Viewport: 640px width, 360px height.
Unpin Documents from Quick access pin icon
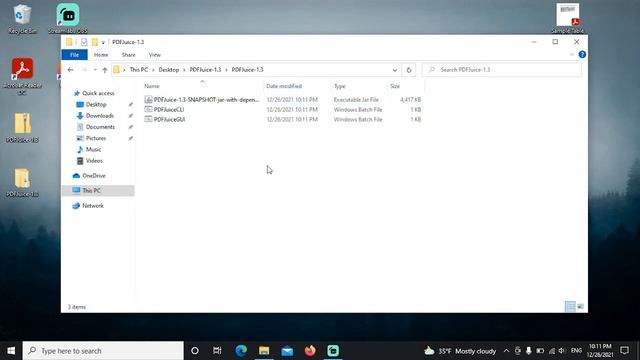click(x=131, y=127)
